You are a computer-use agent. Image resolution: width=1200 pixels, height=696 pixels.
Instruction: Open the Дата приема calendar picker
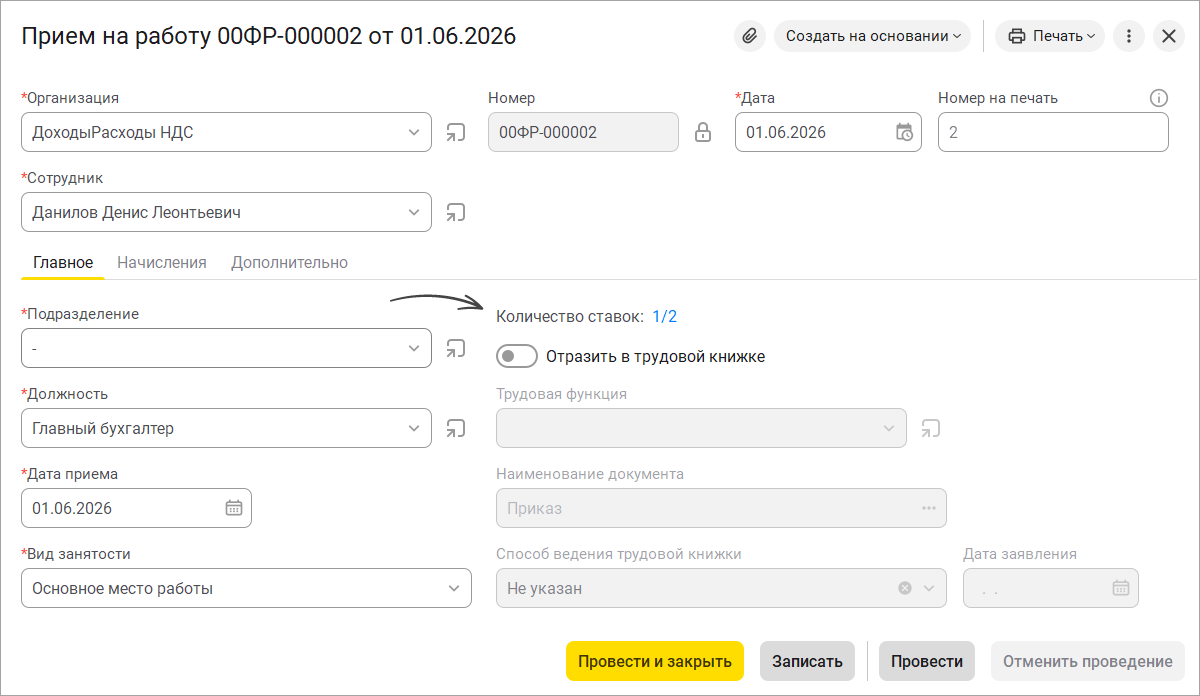[x=233, y=508]
